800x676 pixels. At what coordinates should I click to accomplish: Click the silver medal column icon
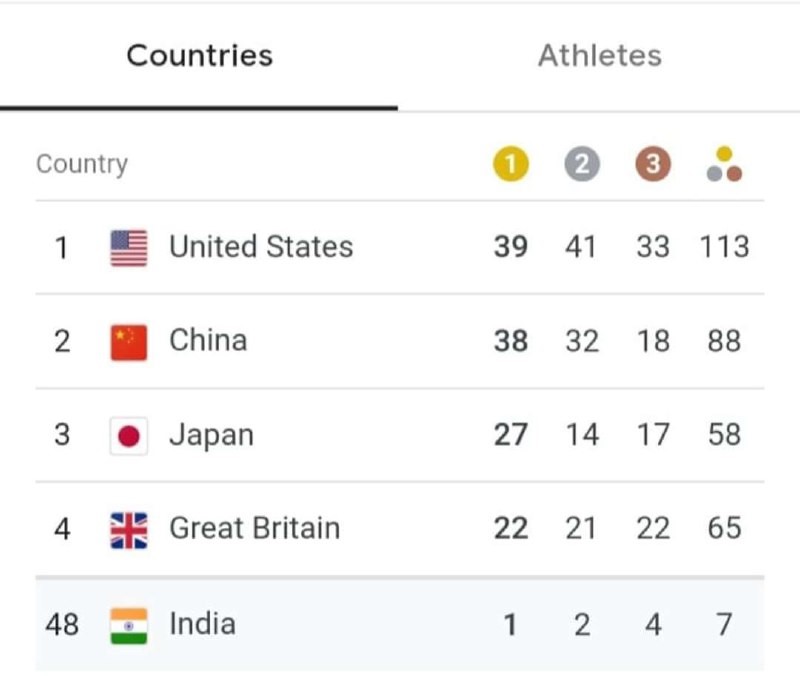[582, 164]
